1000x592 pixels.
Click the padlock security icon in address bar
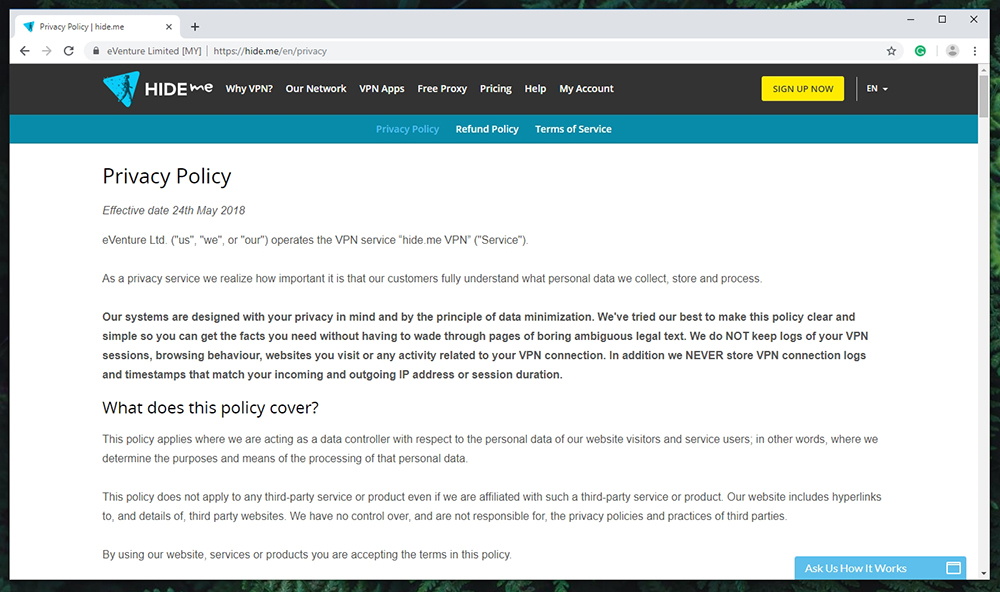pyautogui.click(x=96, y=51)
